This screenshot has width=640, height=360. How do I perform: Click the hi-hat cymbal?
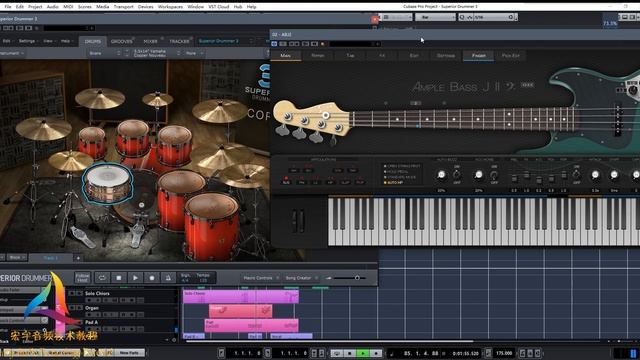point(70,161)
